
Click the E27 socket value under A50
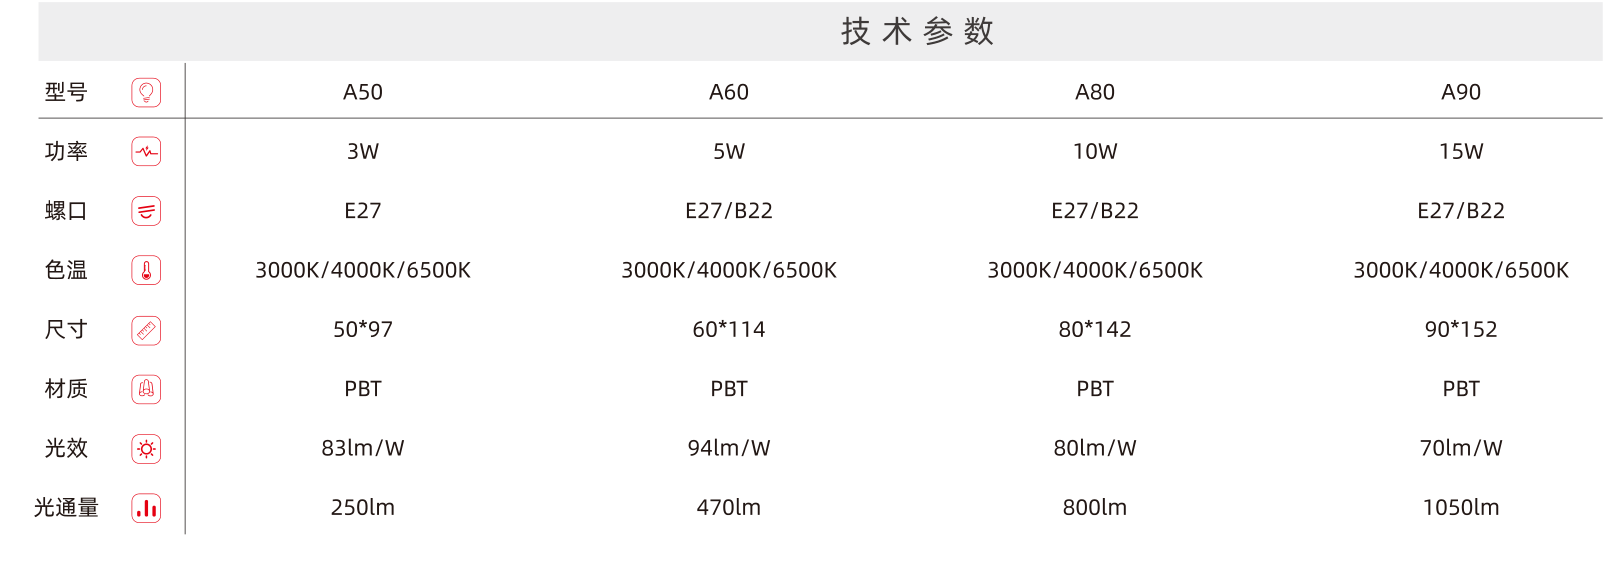coord(363,211)
